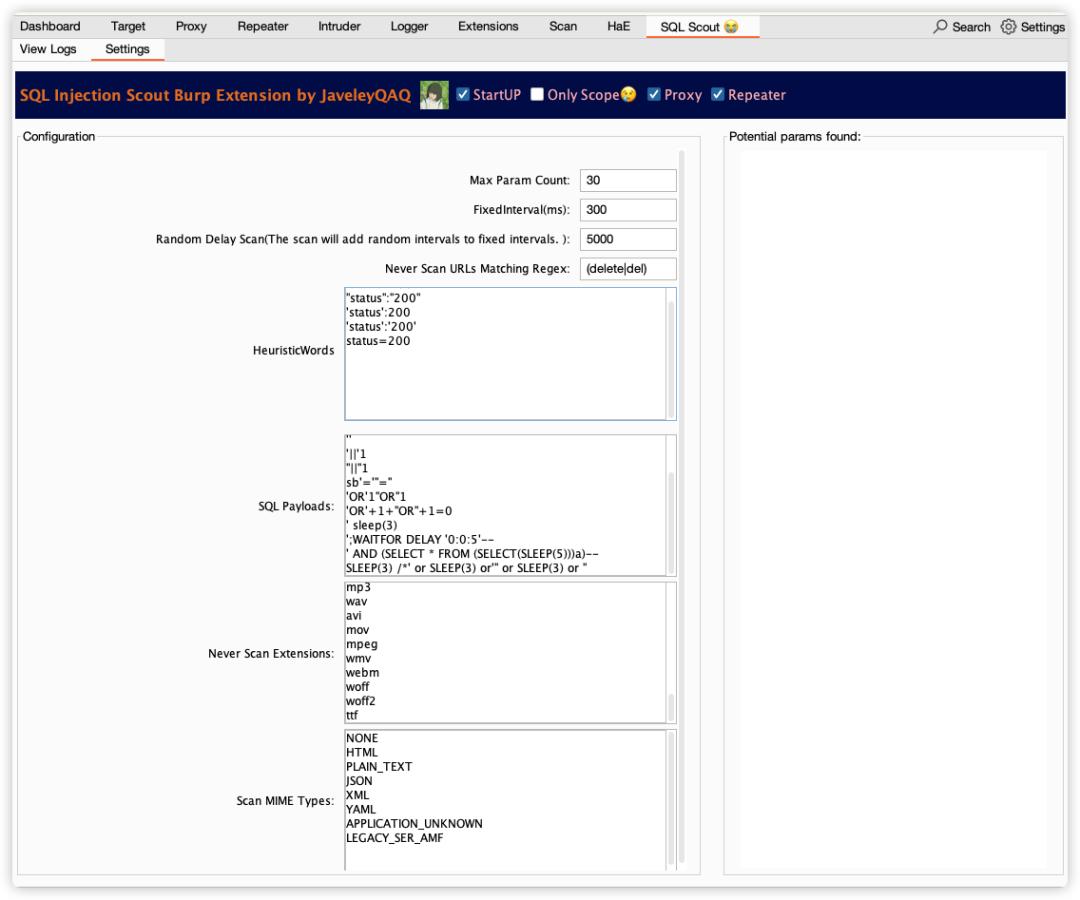Switch to the View Logs sub-tab
Image resolution: width=1080 pixels, height=900 pixels.
click(48, 49)
